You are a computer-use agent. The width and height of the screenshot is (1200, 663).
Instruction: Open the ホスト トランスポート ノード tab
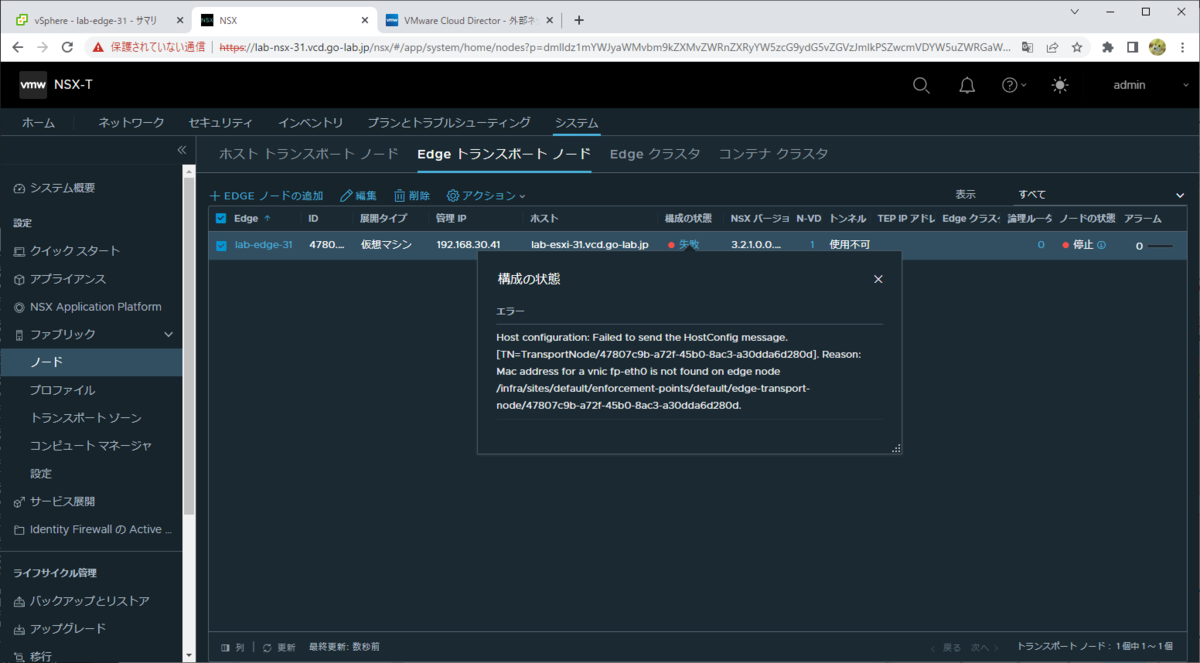point(309,154)
